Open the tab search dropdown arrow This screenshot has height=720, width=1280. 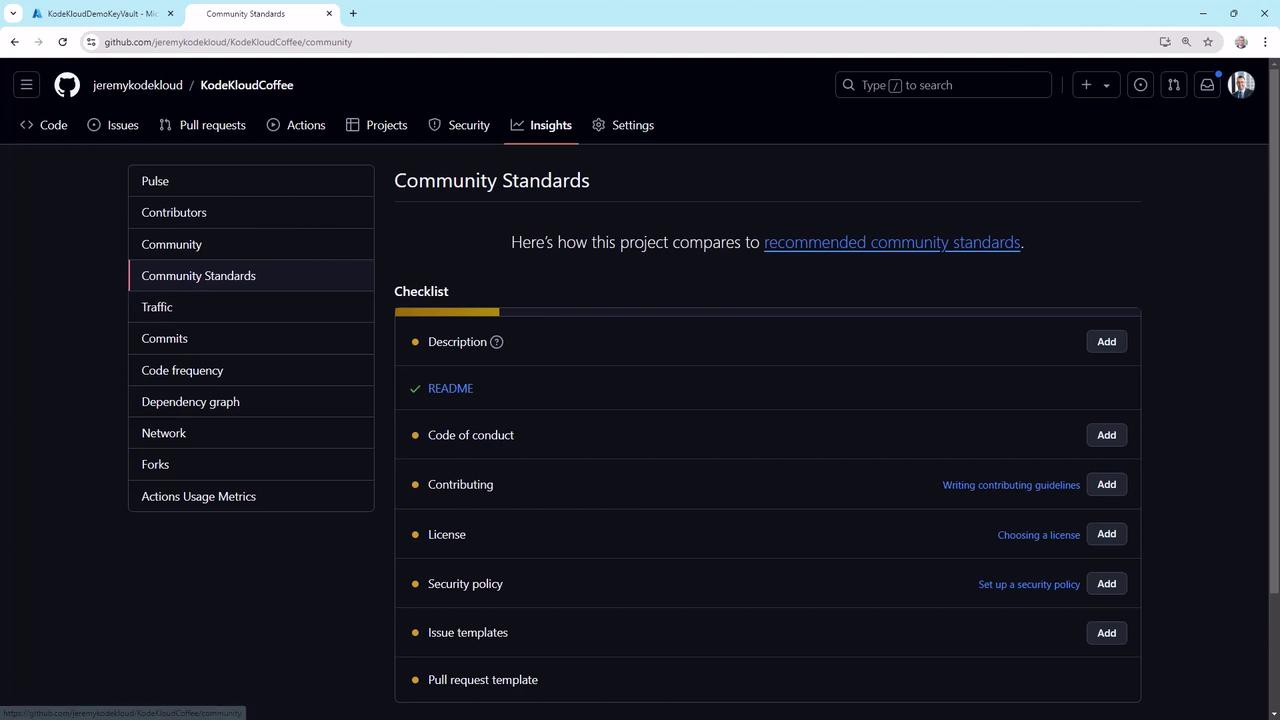click(x=13, y=13)
